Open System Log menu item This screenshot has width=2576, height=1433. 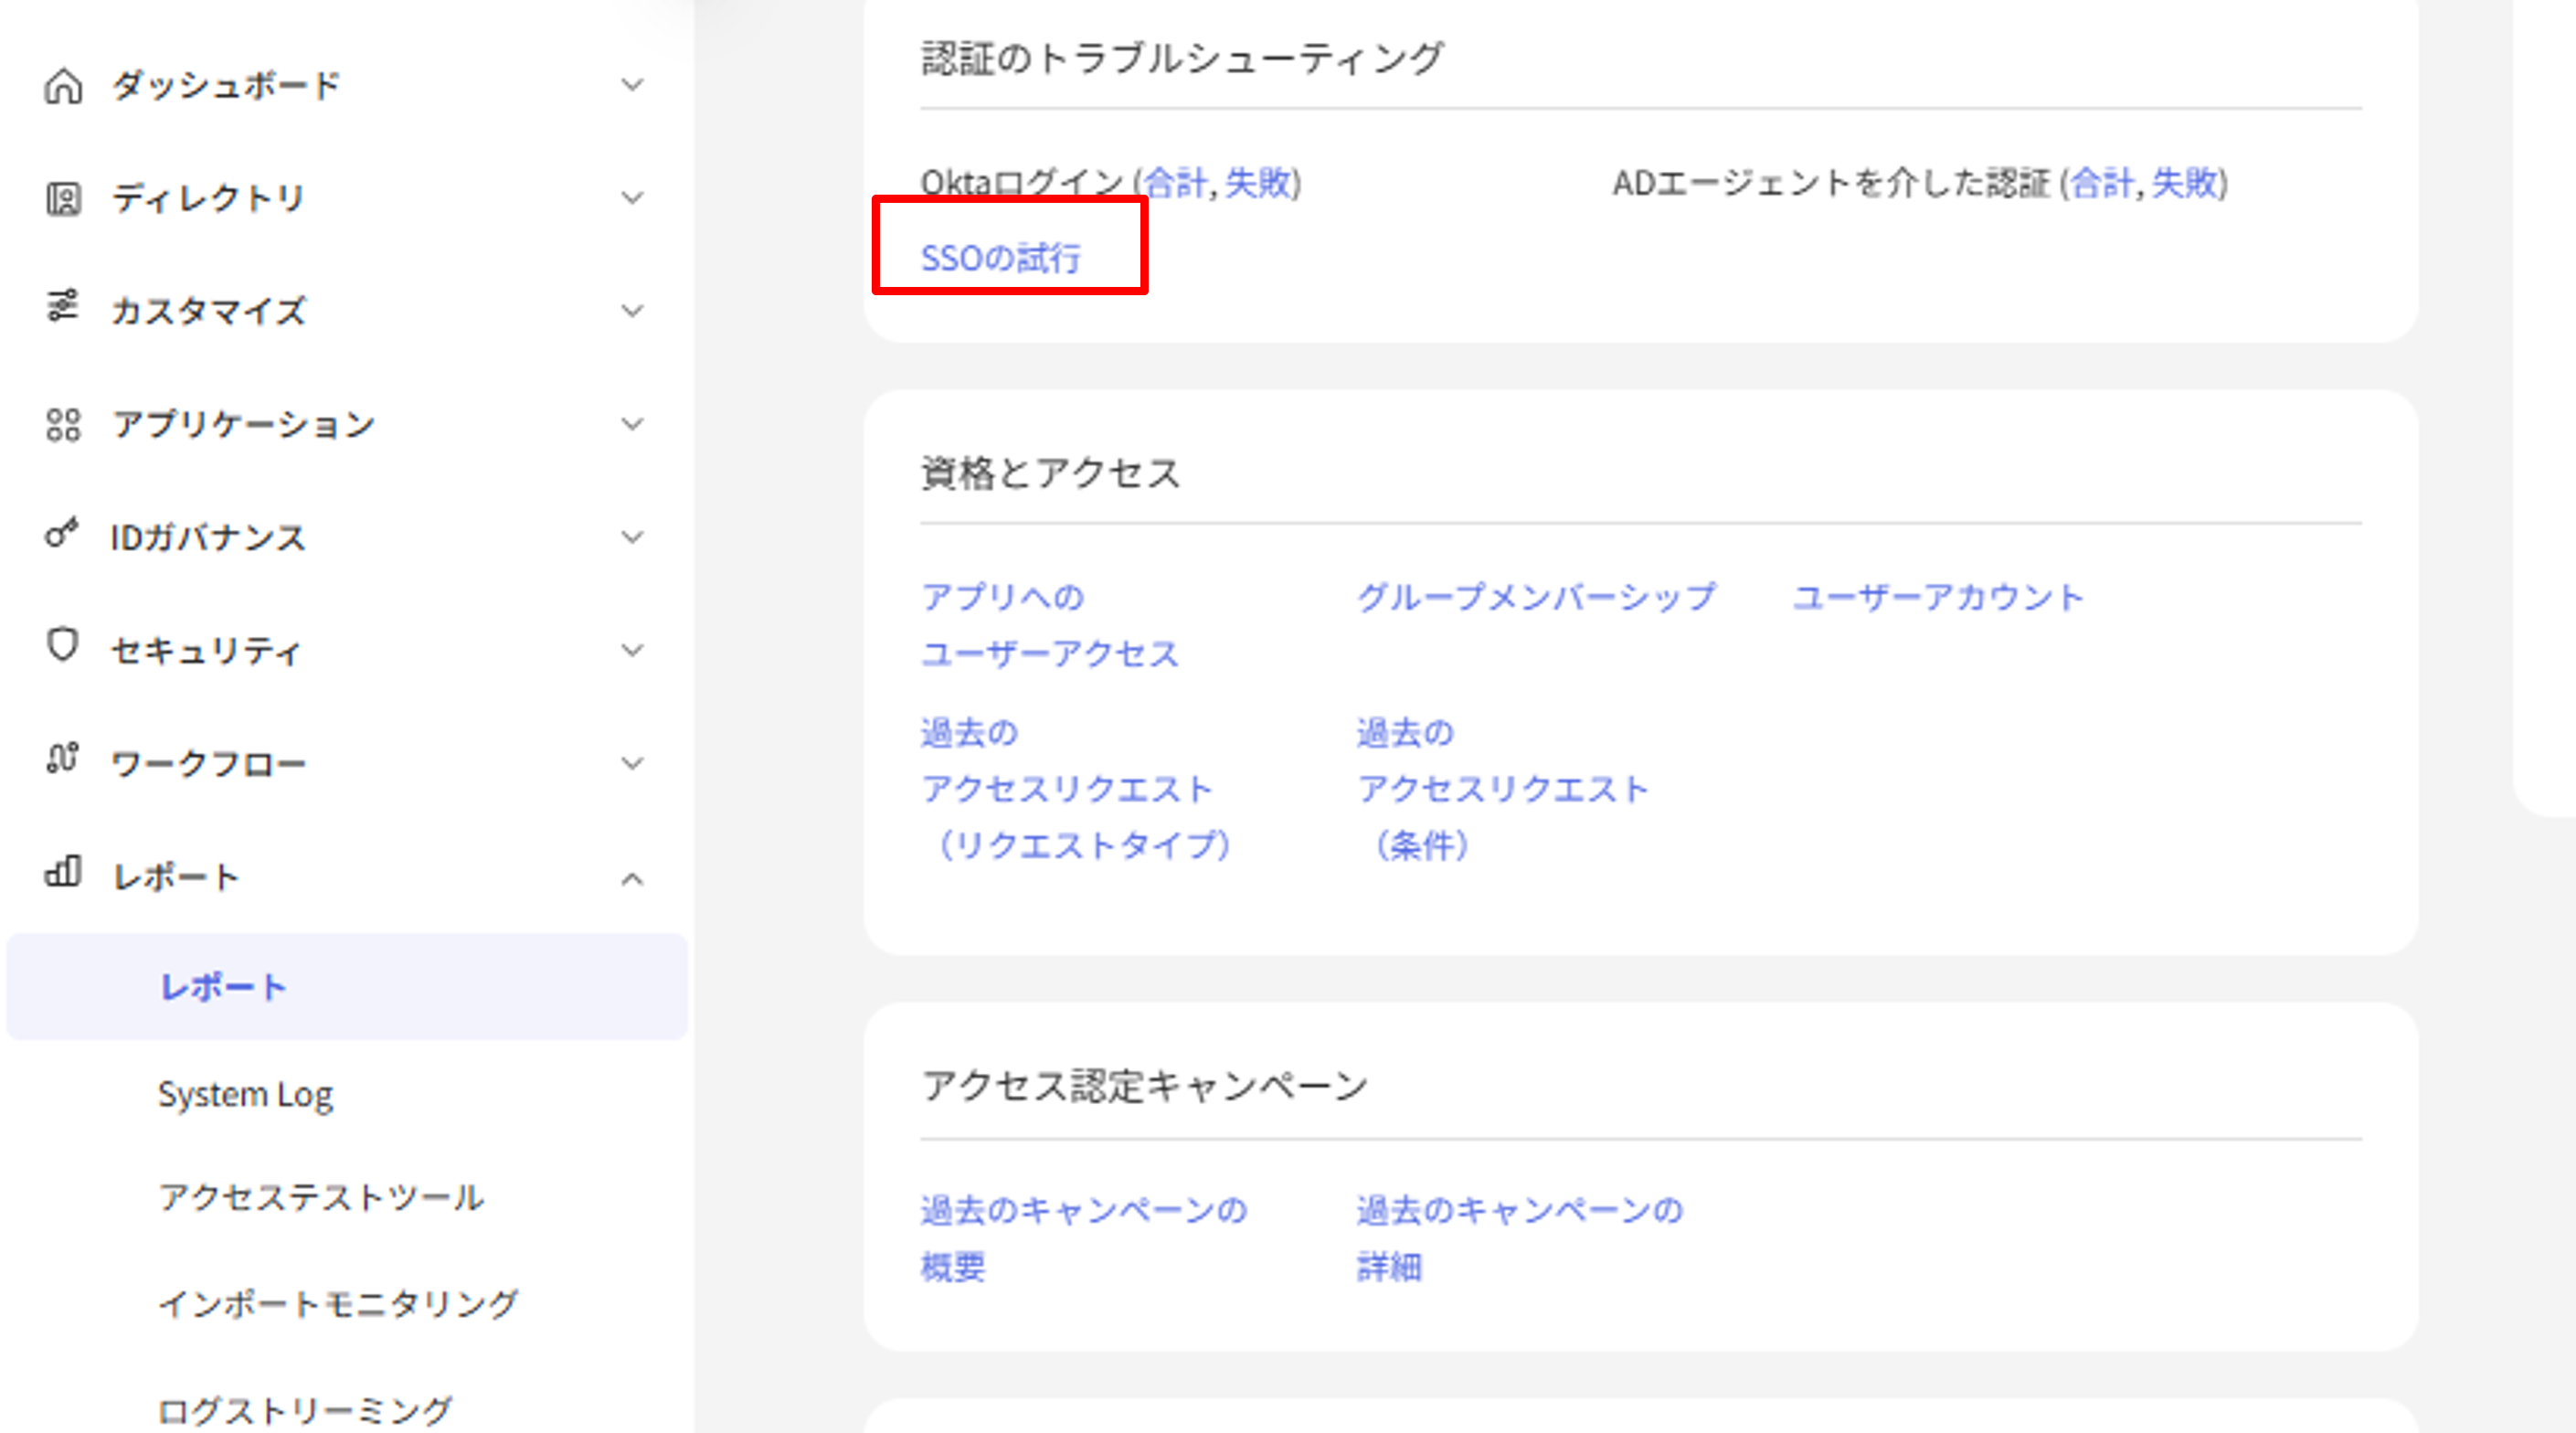tap(245, 1094)
